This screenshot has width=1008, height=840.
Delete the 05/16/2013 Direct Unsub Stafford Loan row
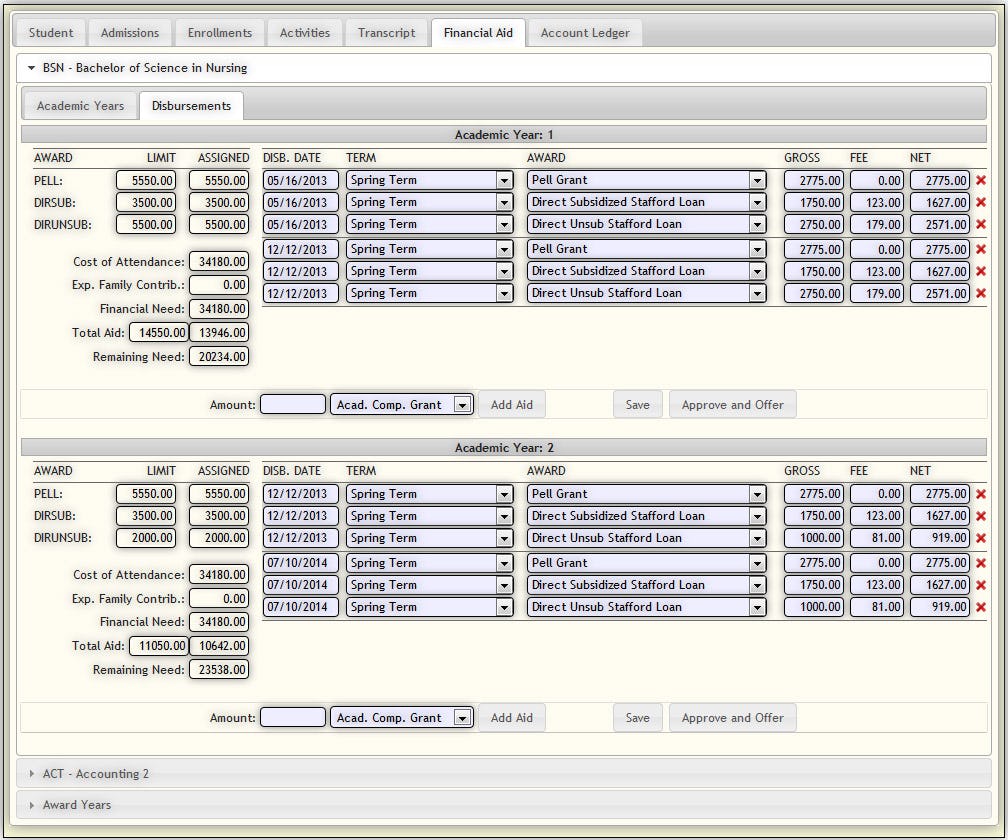coord(980,225)
